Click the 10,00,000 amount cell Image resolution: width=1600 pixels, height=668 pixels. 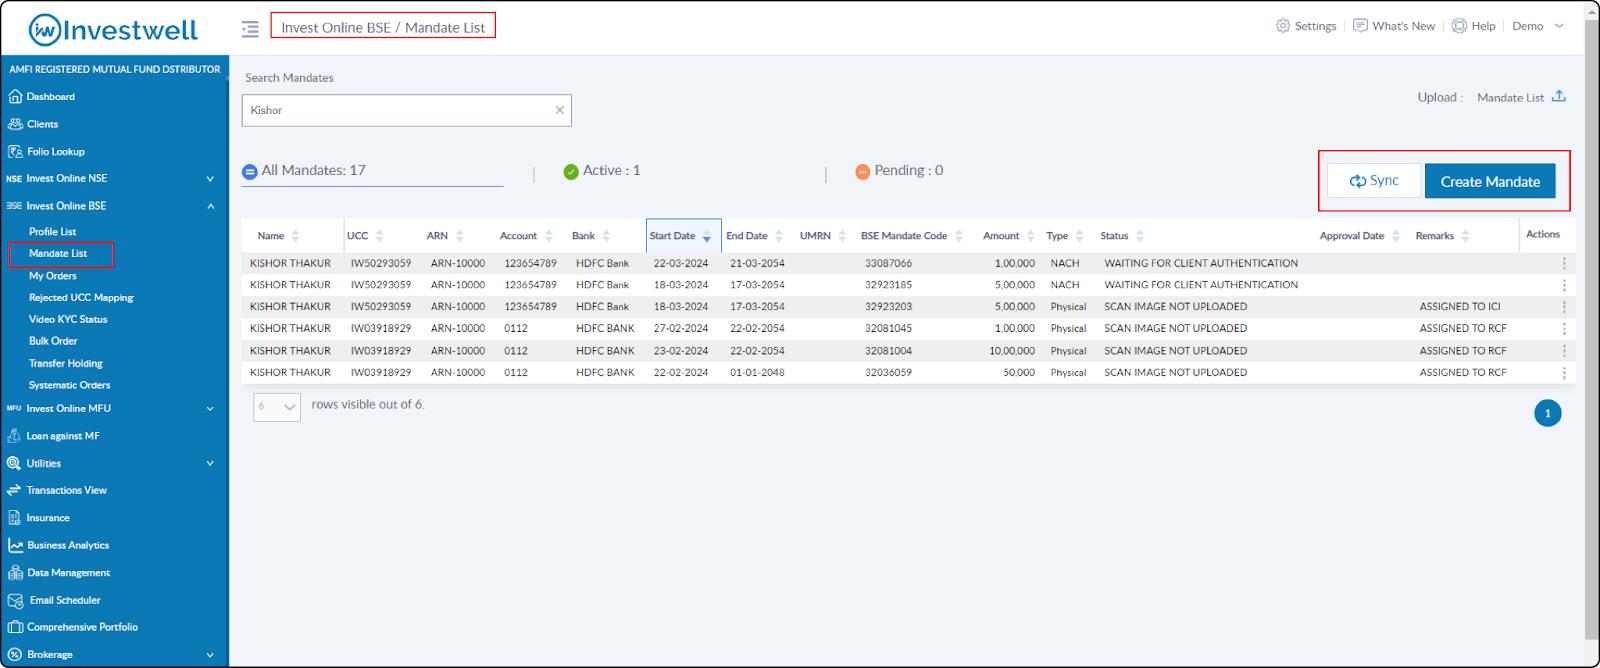click(1012, 351)
